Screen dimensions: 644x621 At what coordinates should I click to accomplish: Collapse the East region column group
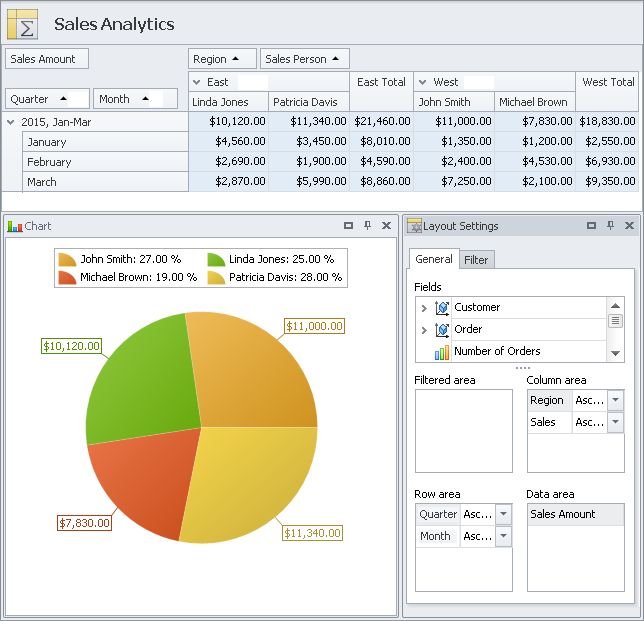coord(197,82)
